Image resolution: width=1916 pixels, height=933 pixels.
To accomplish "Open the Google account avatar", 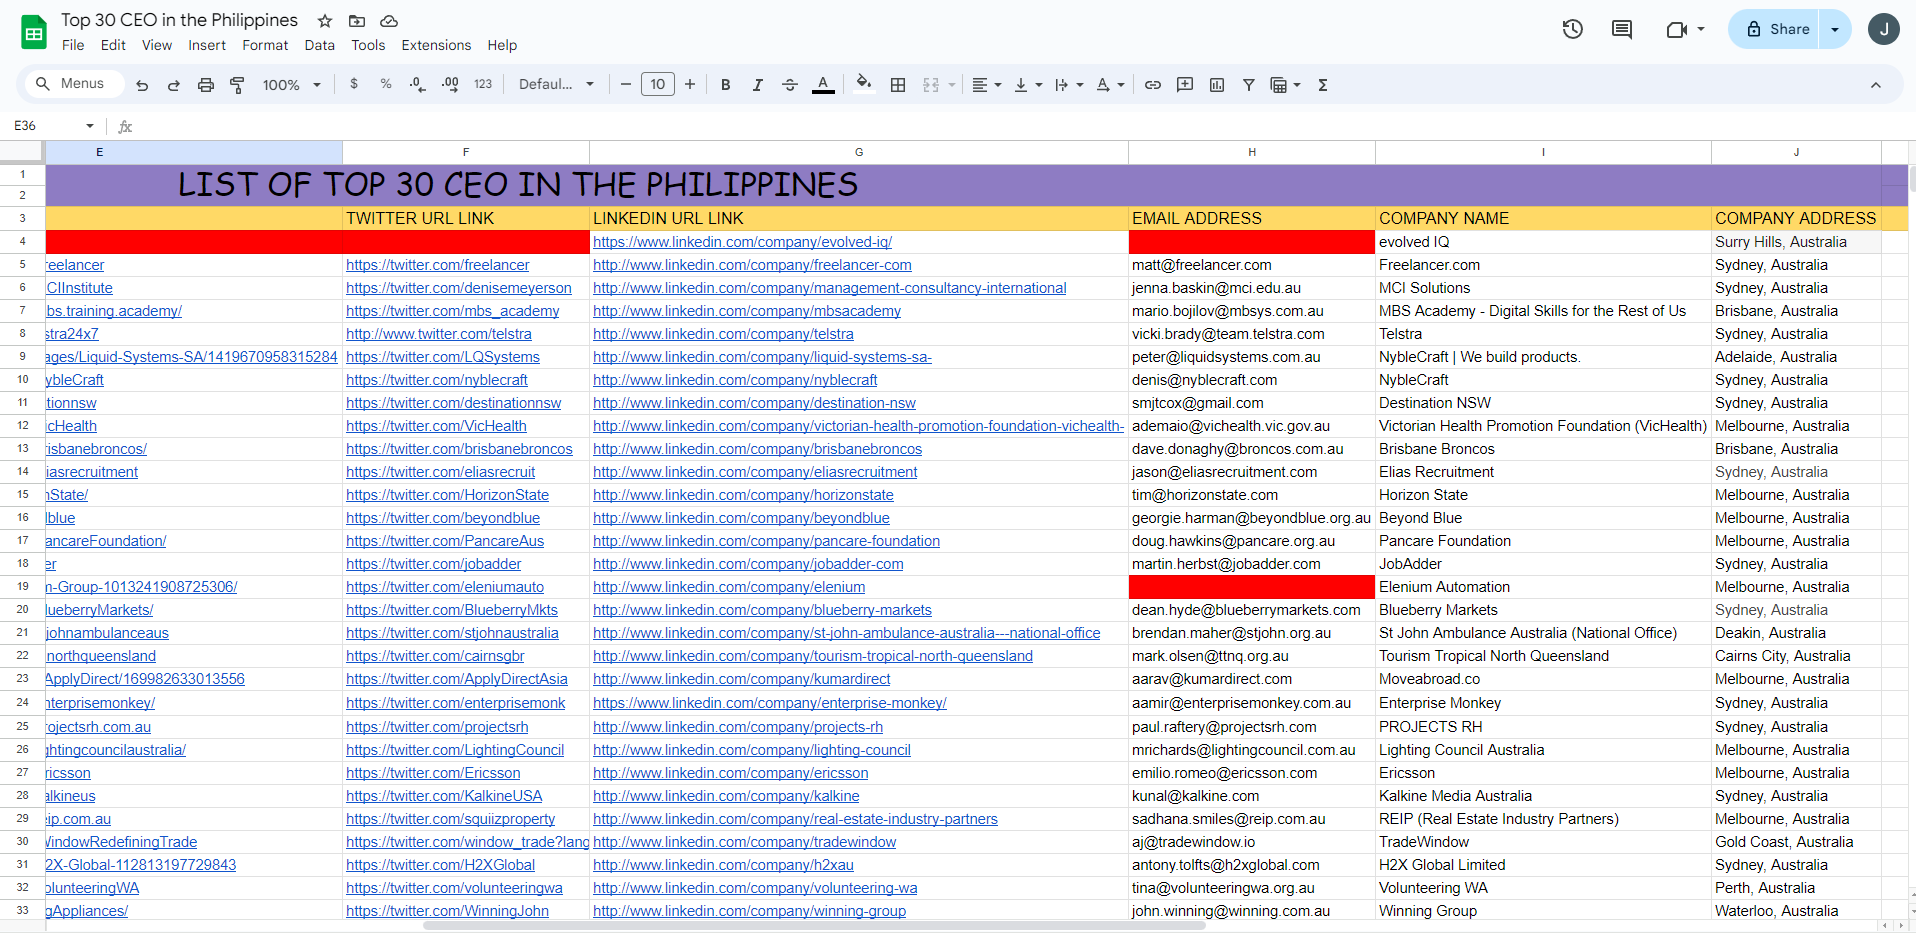I will tap(1884, 29).
